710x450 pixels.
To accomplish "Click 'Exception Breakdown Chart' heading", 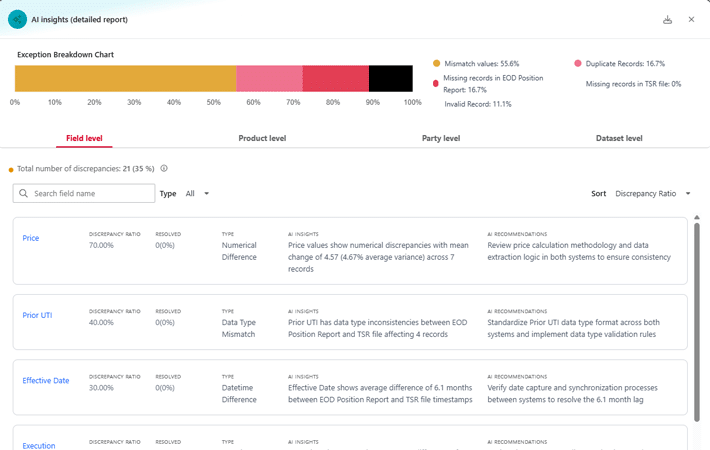I will (x=66, y=54).
